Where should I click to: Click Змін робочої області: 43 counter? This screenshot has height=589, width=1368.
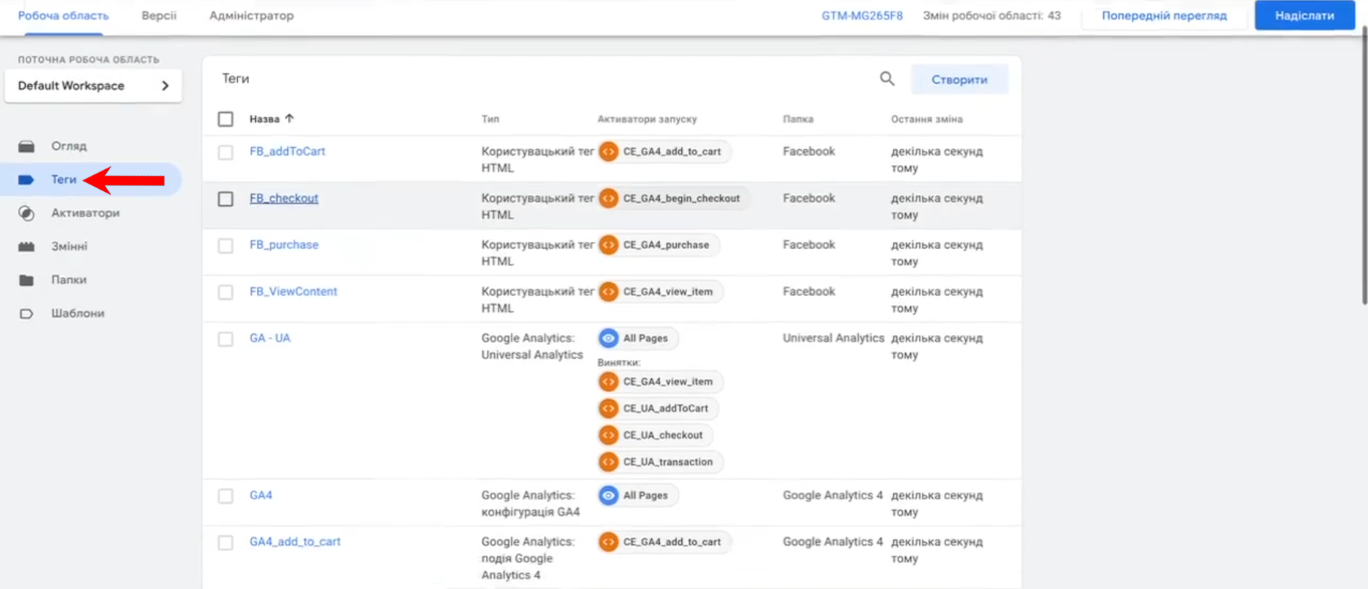click(x=991, y=16)
